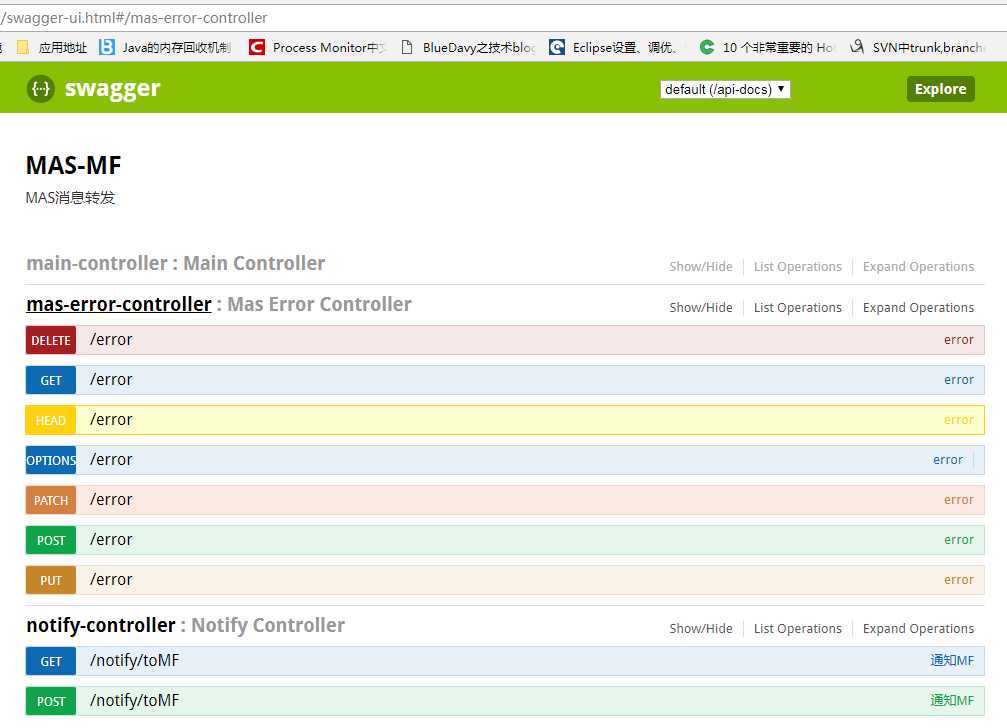Click Expand Operations for main-controller
This screenshot has width=1007, height=728.
(x=918, y=266)
